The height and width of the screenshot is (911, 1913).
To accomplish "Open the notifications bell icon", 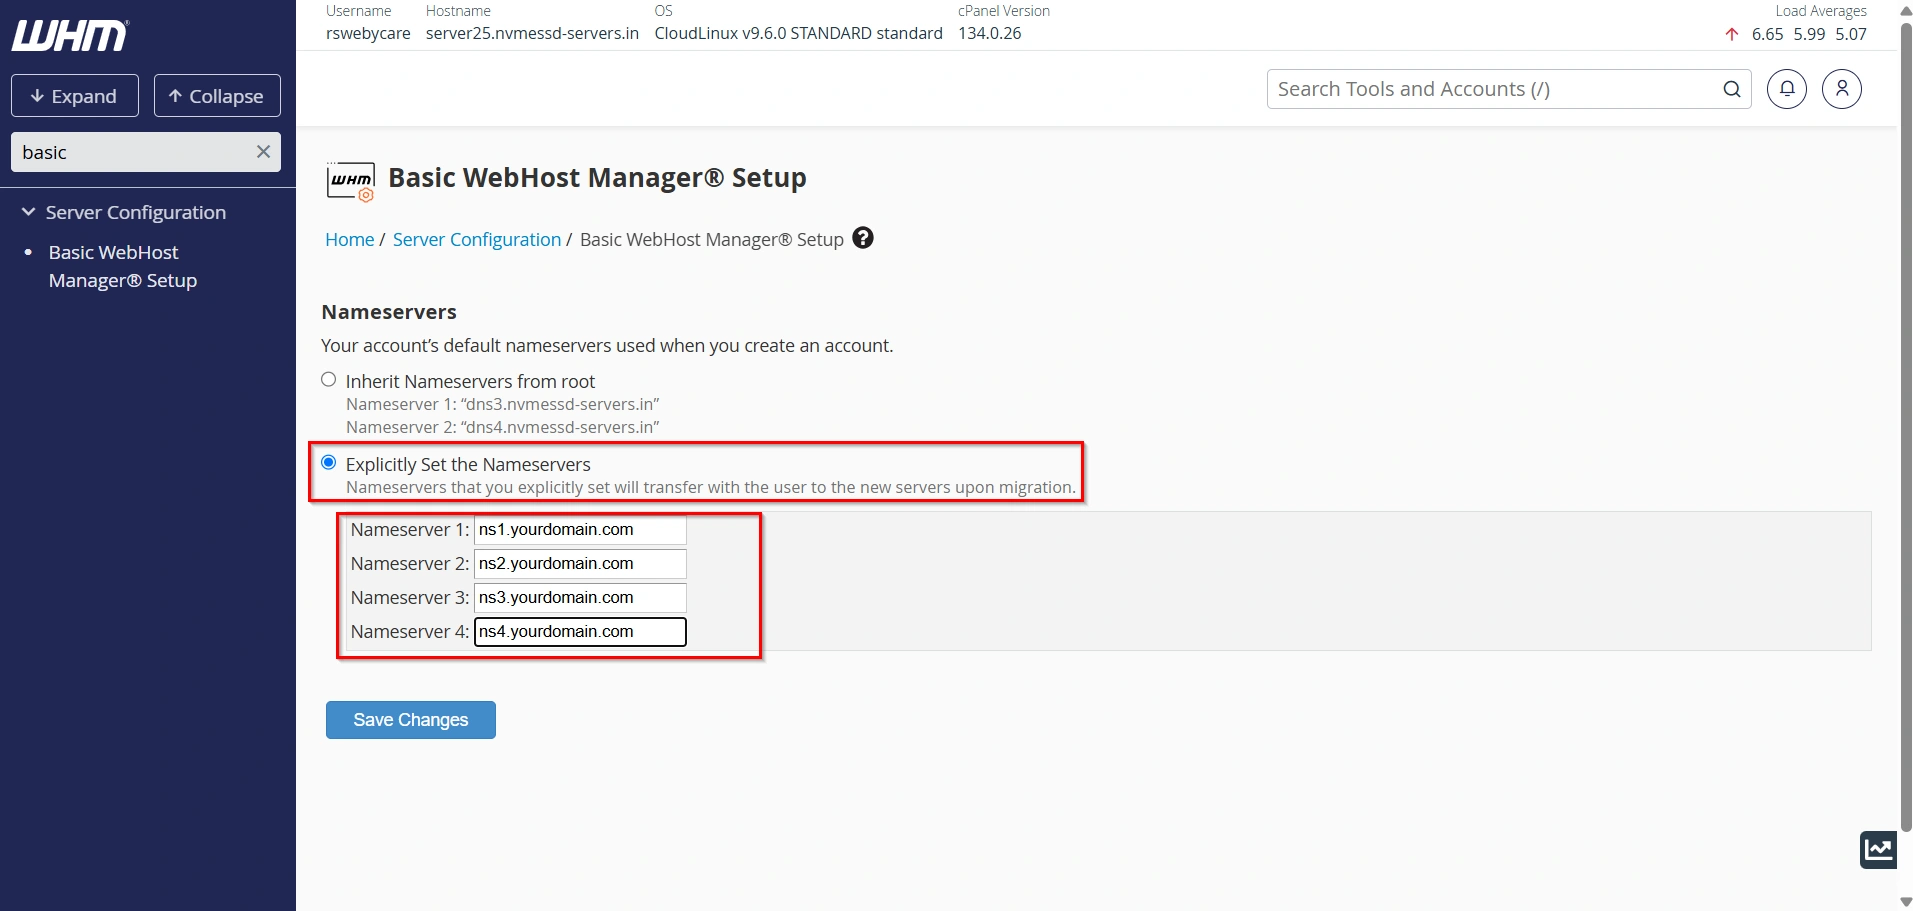I will pos(1787,89).
